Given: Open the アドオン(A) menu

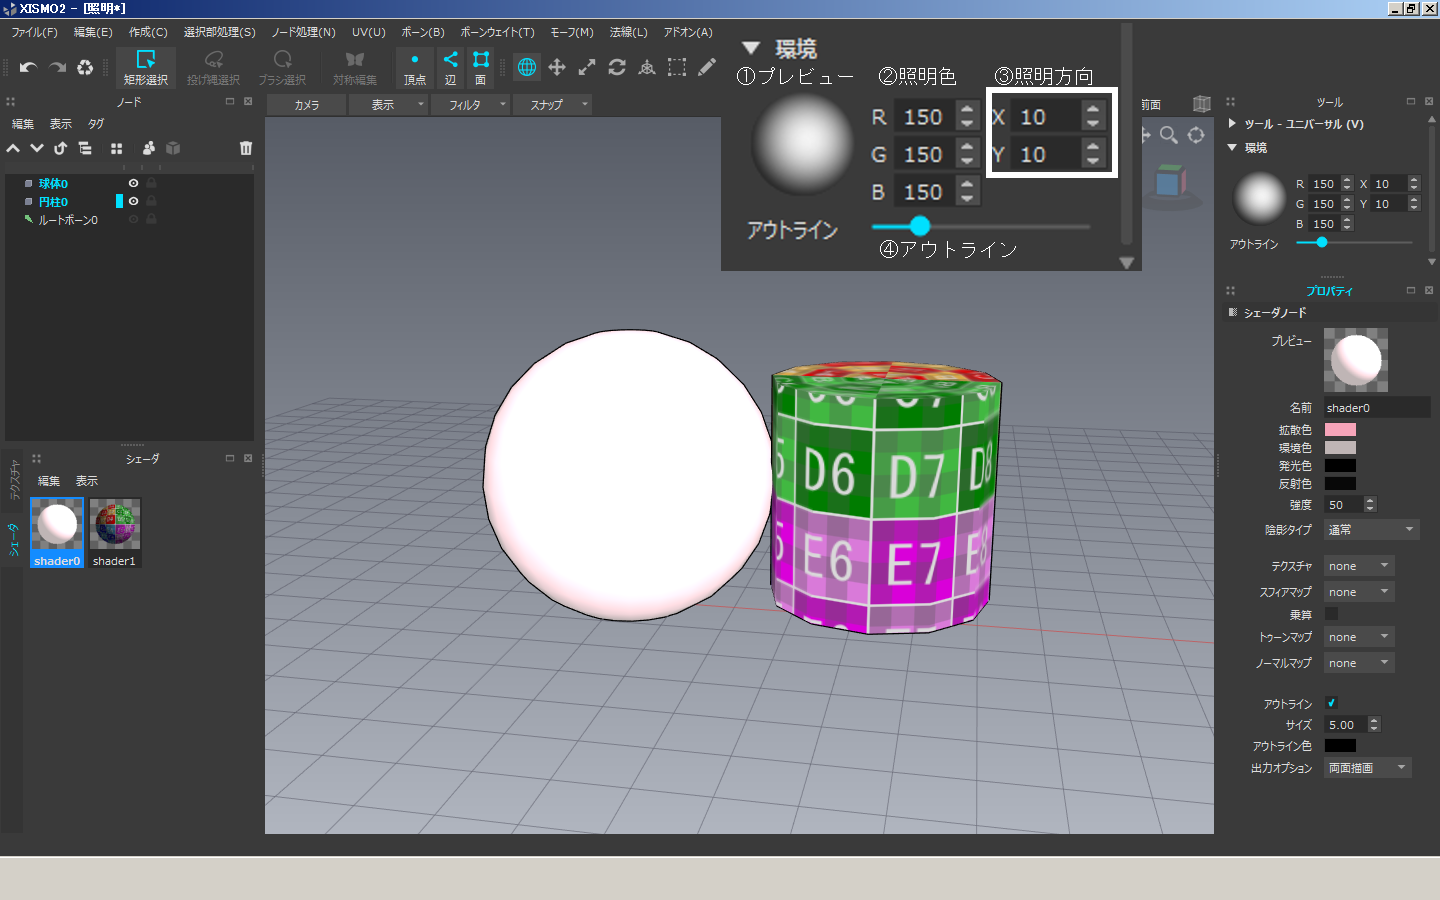Looking at the screenshot, I should pos(688,32).
